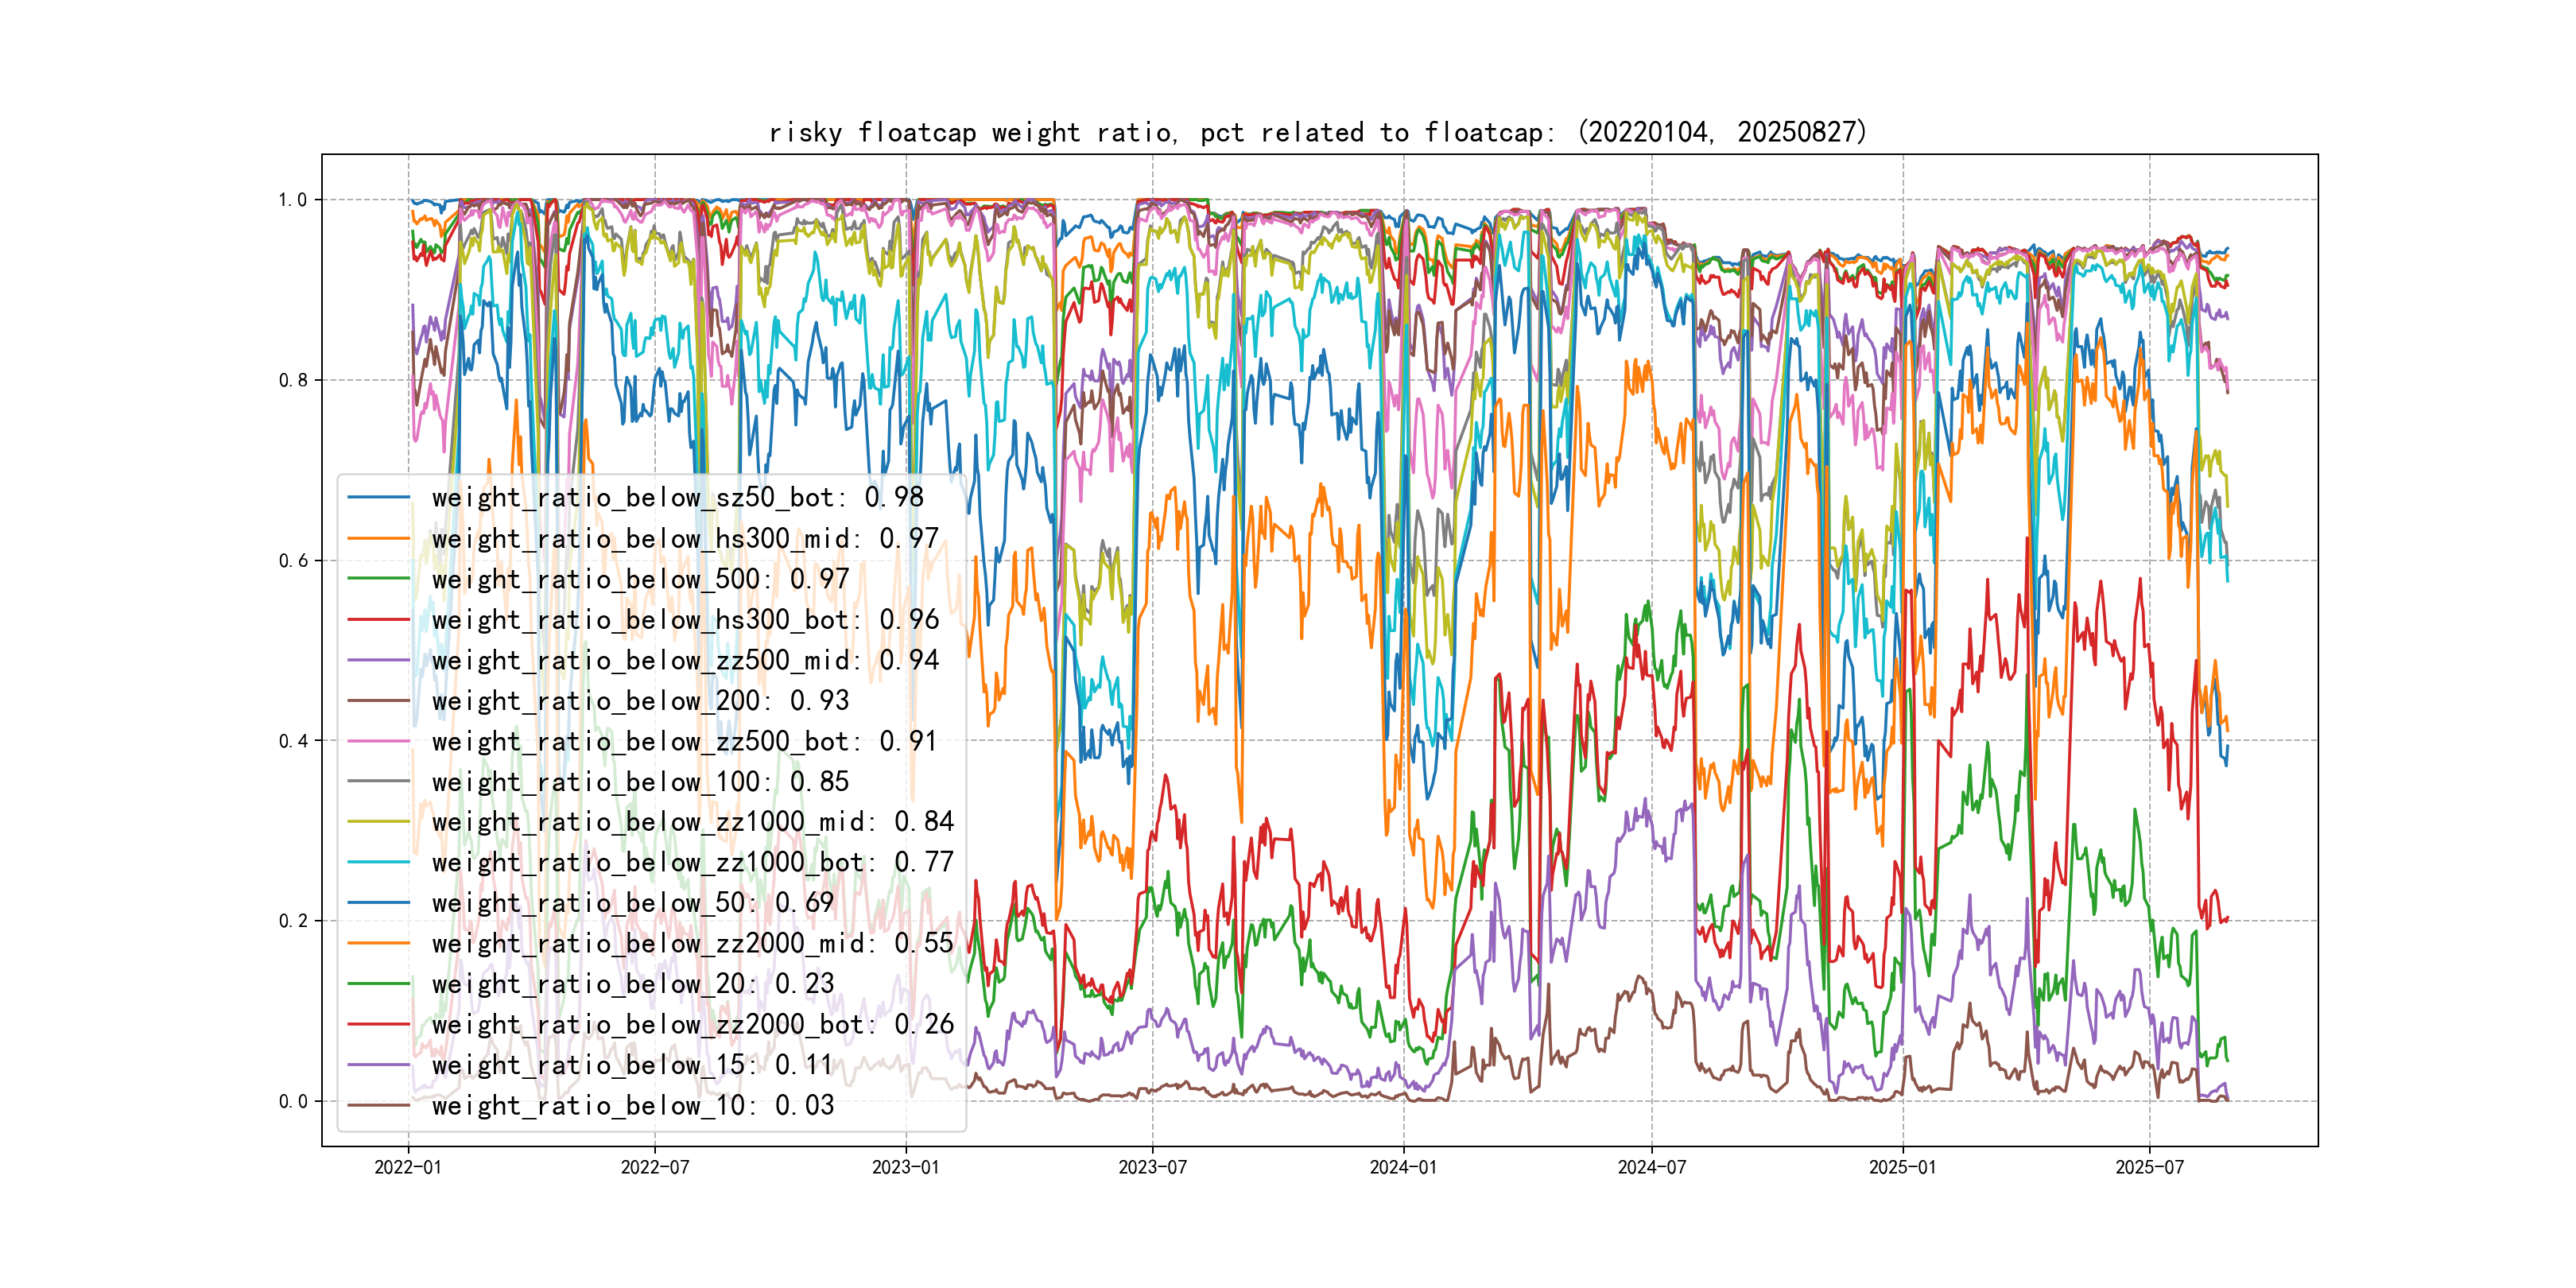
Task: Click the weight_ratio_below_200 legend label
Action: point(640,701)
